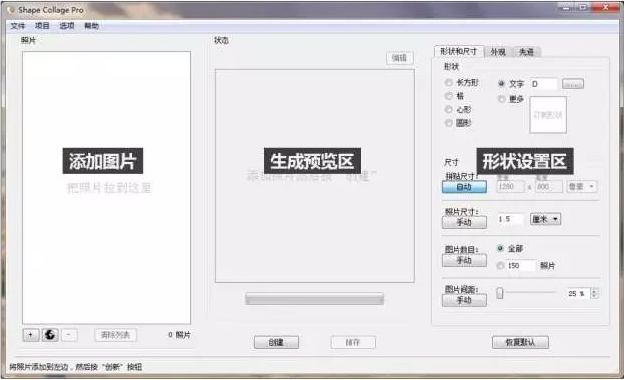Decrease spacing with the stepper down arrow
Screen dimensions: 624x380
(595, 296)
